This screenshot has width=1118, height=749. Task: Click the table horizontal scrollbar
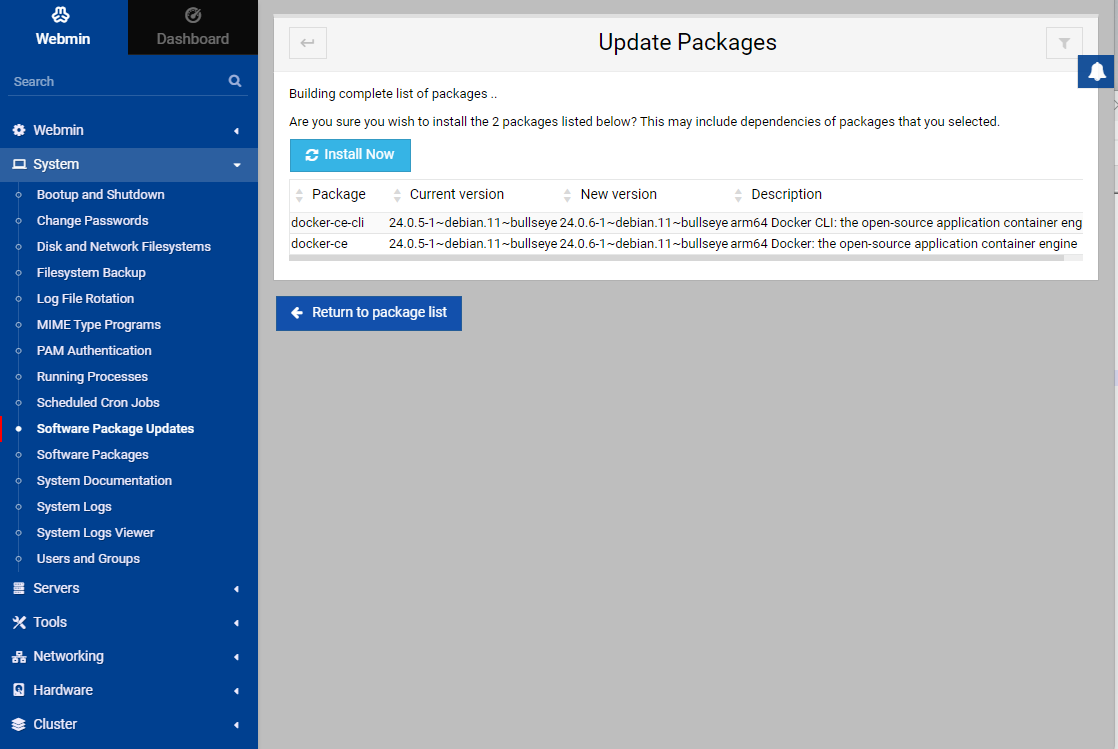point(677,258)
